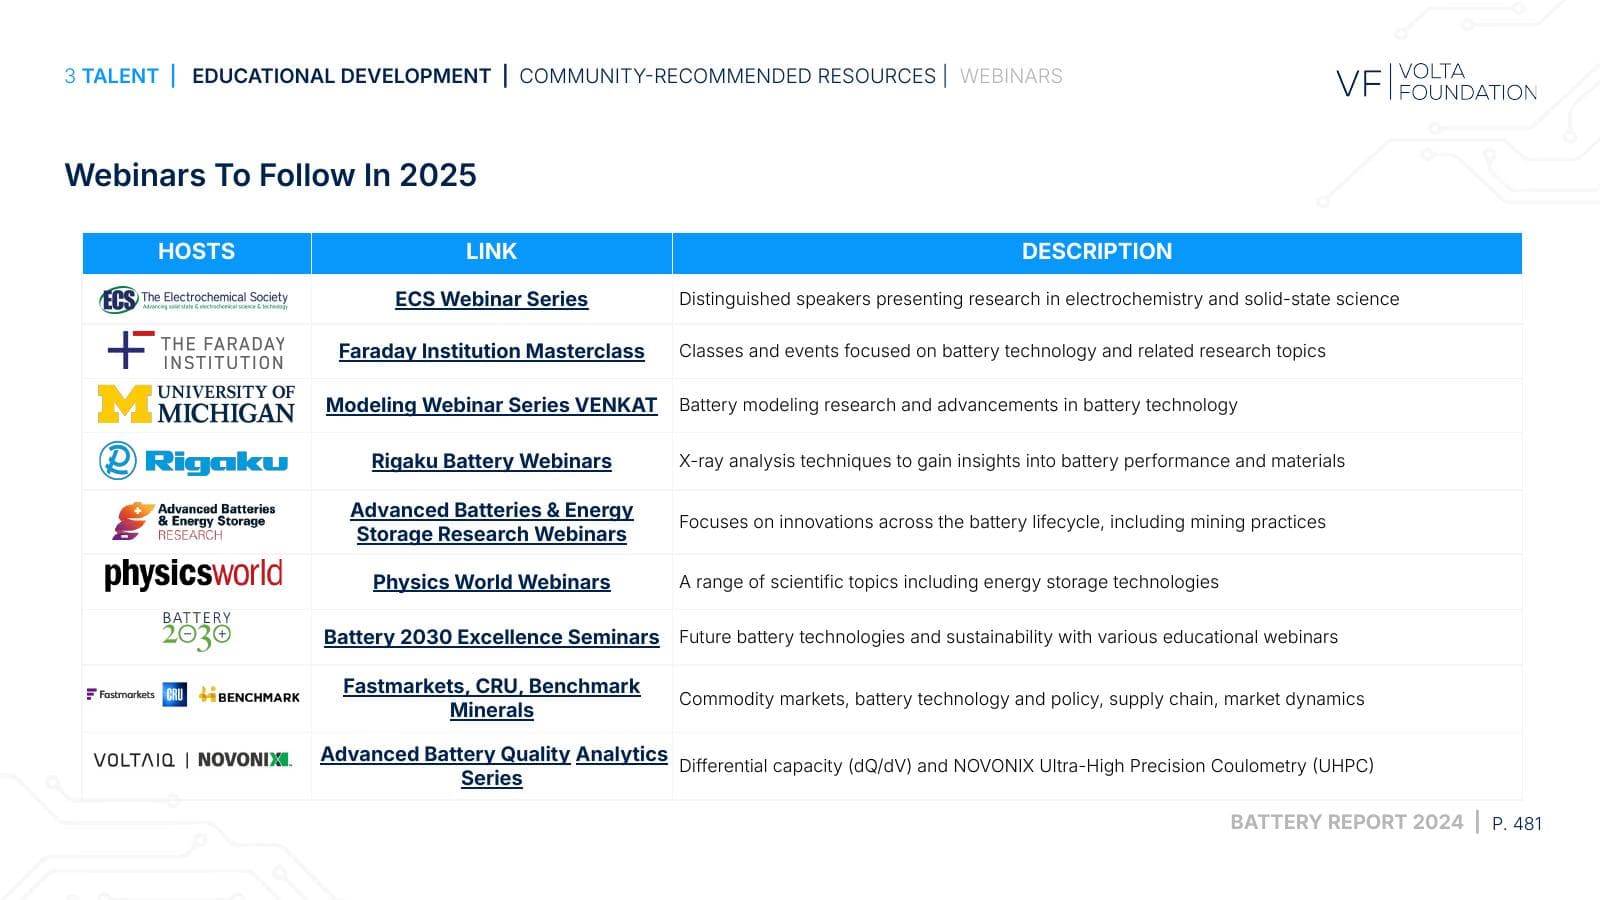1600x900 pixels.
Task: Click COMMUNITY-RECOMMENDED RESOURCES breadcrumb
Action: pyautogui.click(x=727, y=76)
